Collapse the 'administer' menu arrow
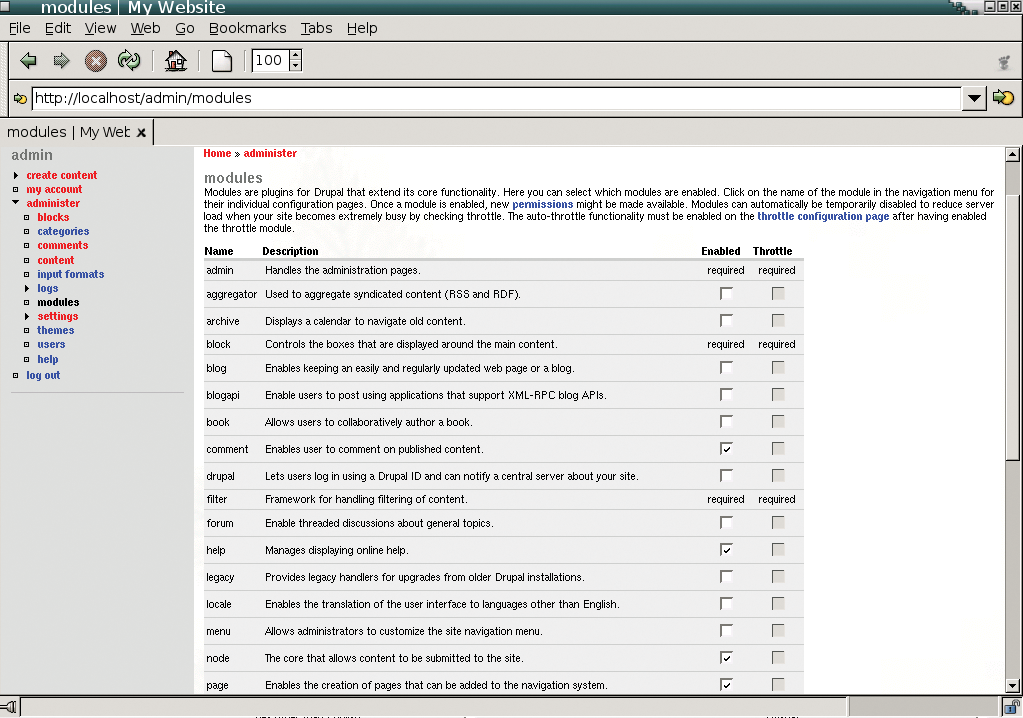The height and width of the screenshot is (718, 1023). pos(16,203)
